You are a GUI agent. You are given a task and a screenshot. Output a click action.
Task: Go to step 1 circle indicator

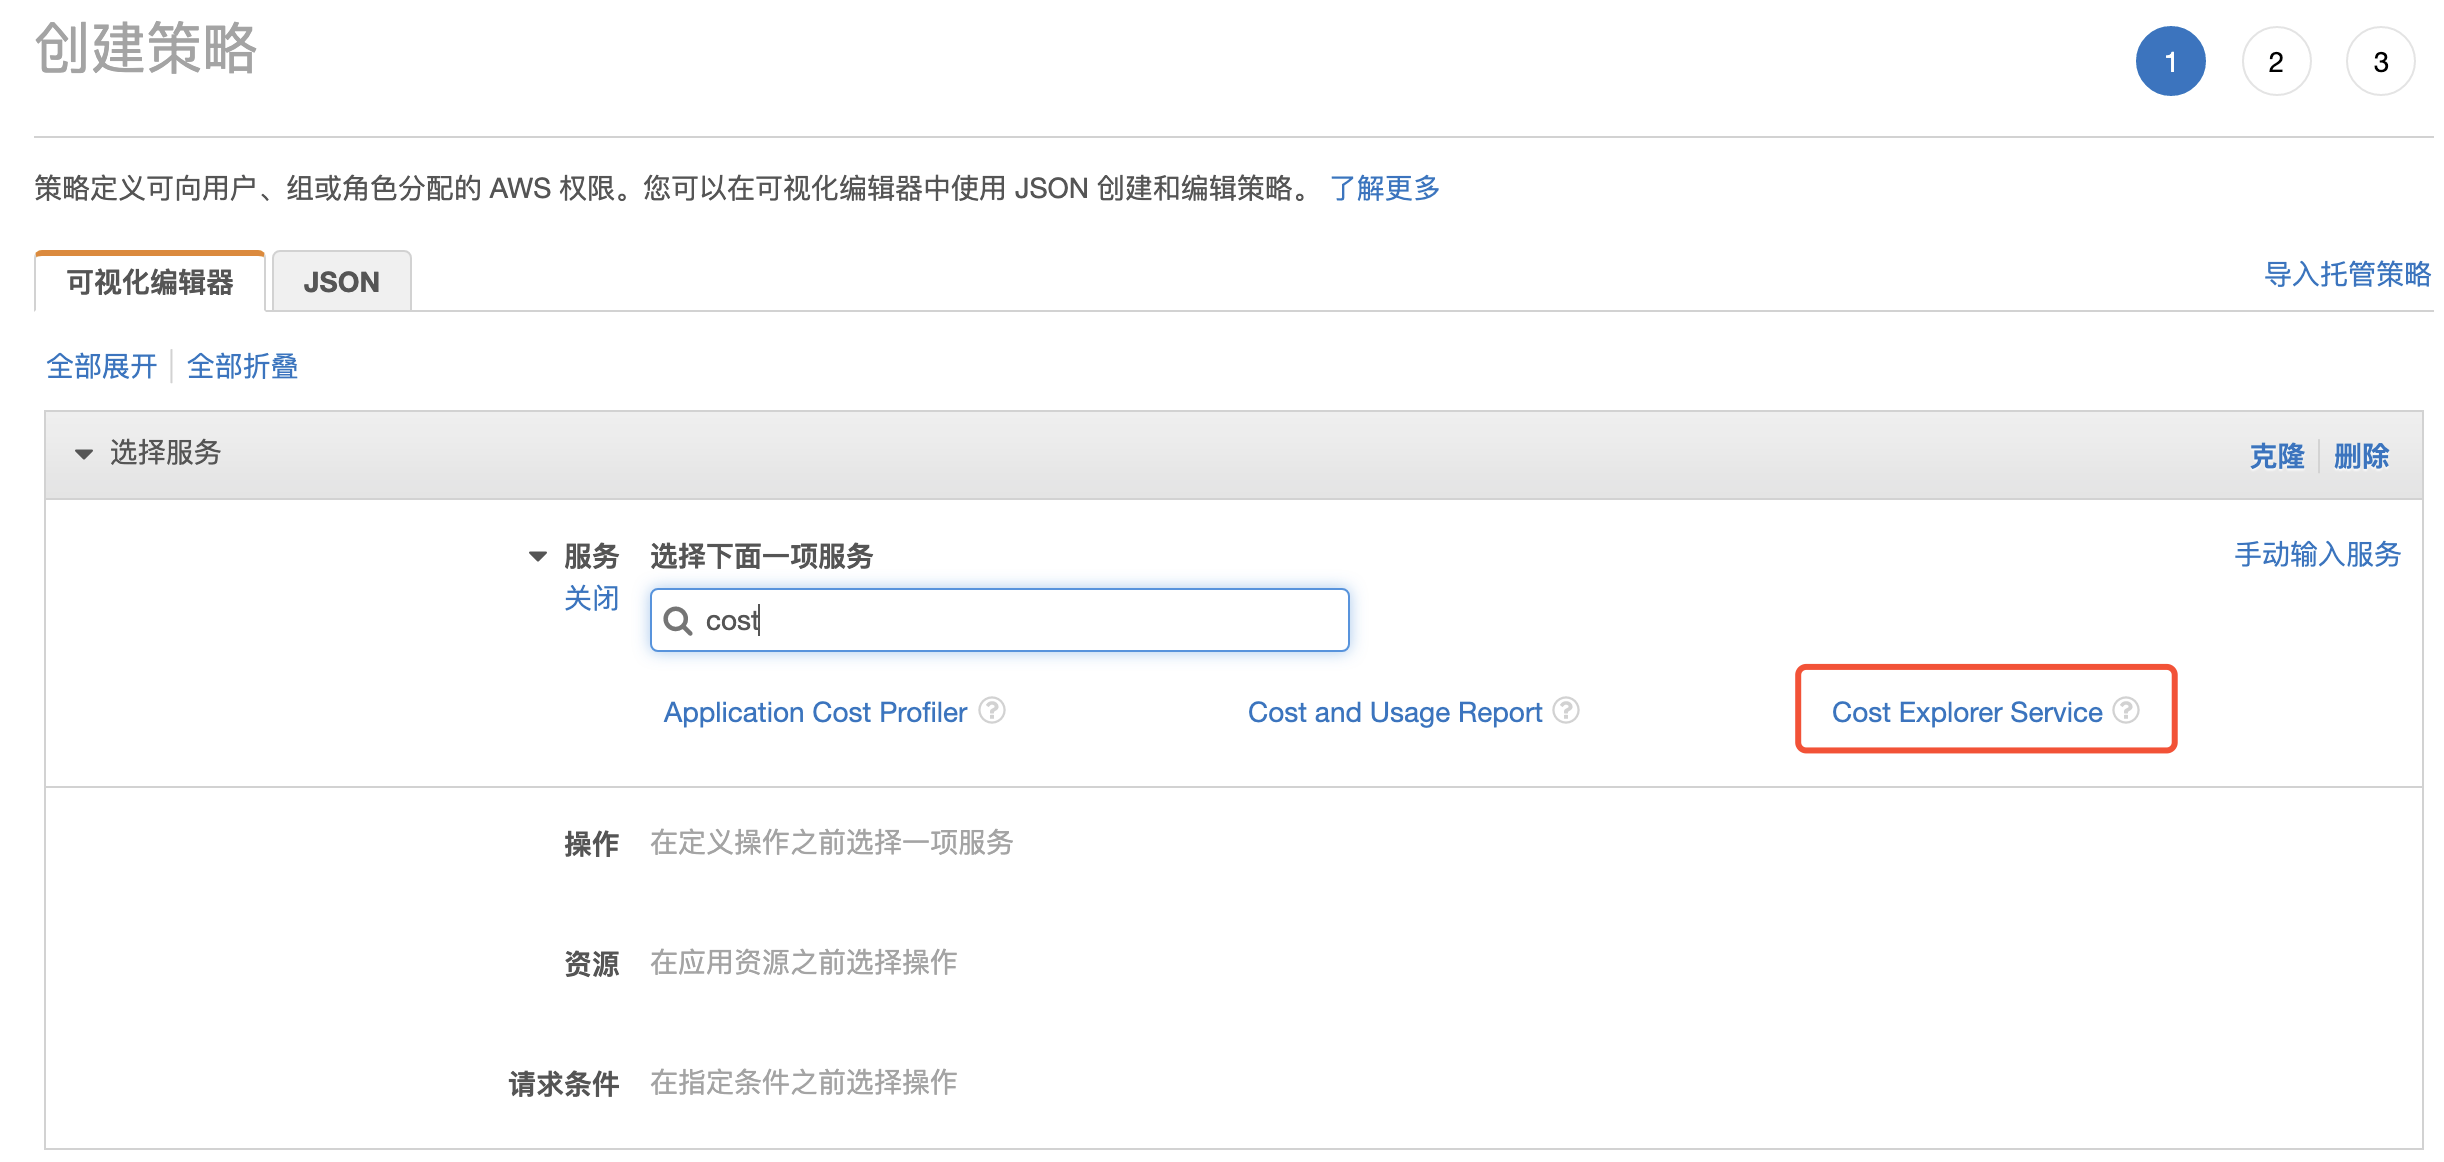click(2171, 62)
